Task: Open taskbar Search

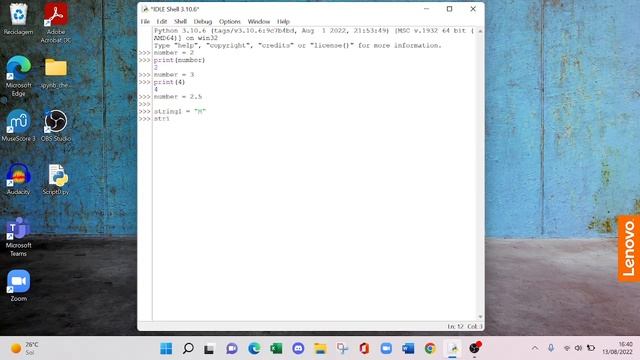Action: click(188, 349)
